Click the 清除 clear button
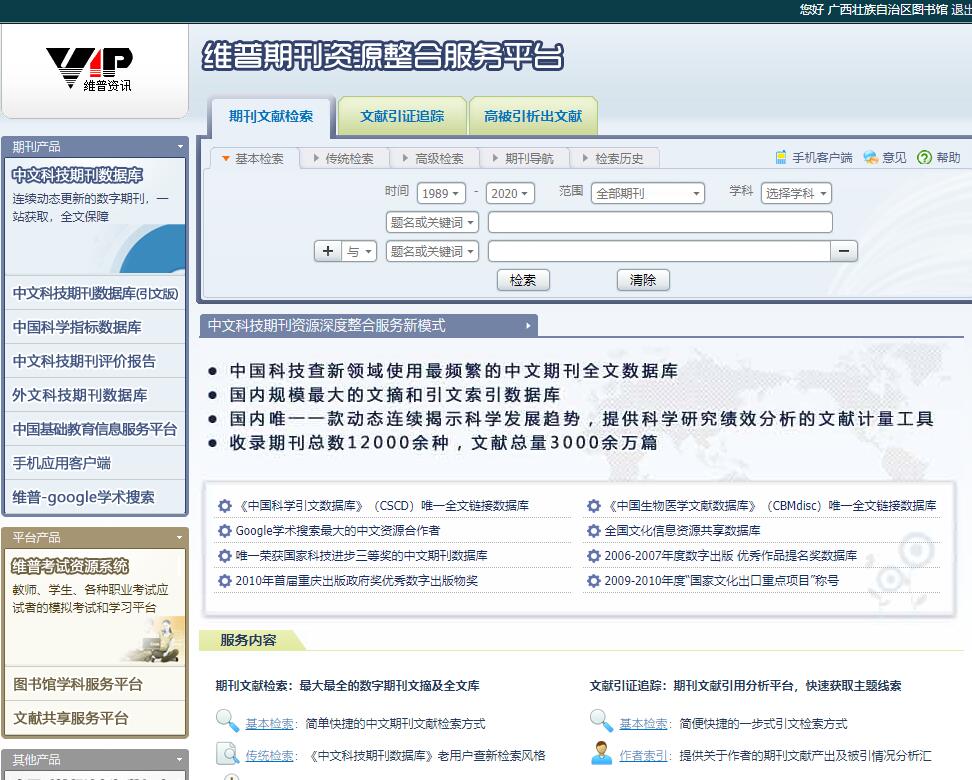This screenshot has height=780, width=972. point(643,280)
